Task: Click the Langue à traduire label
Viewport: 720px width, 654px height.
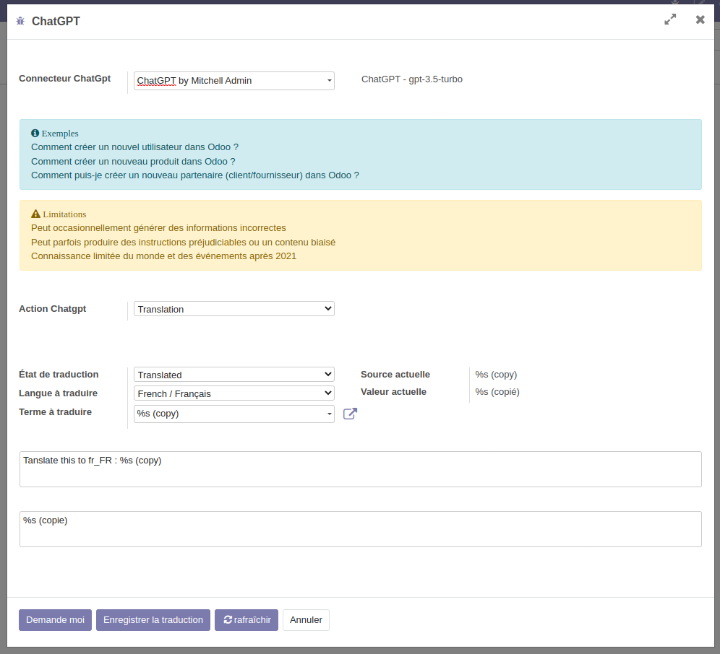Action: click(58, 394)
